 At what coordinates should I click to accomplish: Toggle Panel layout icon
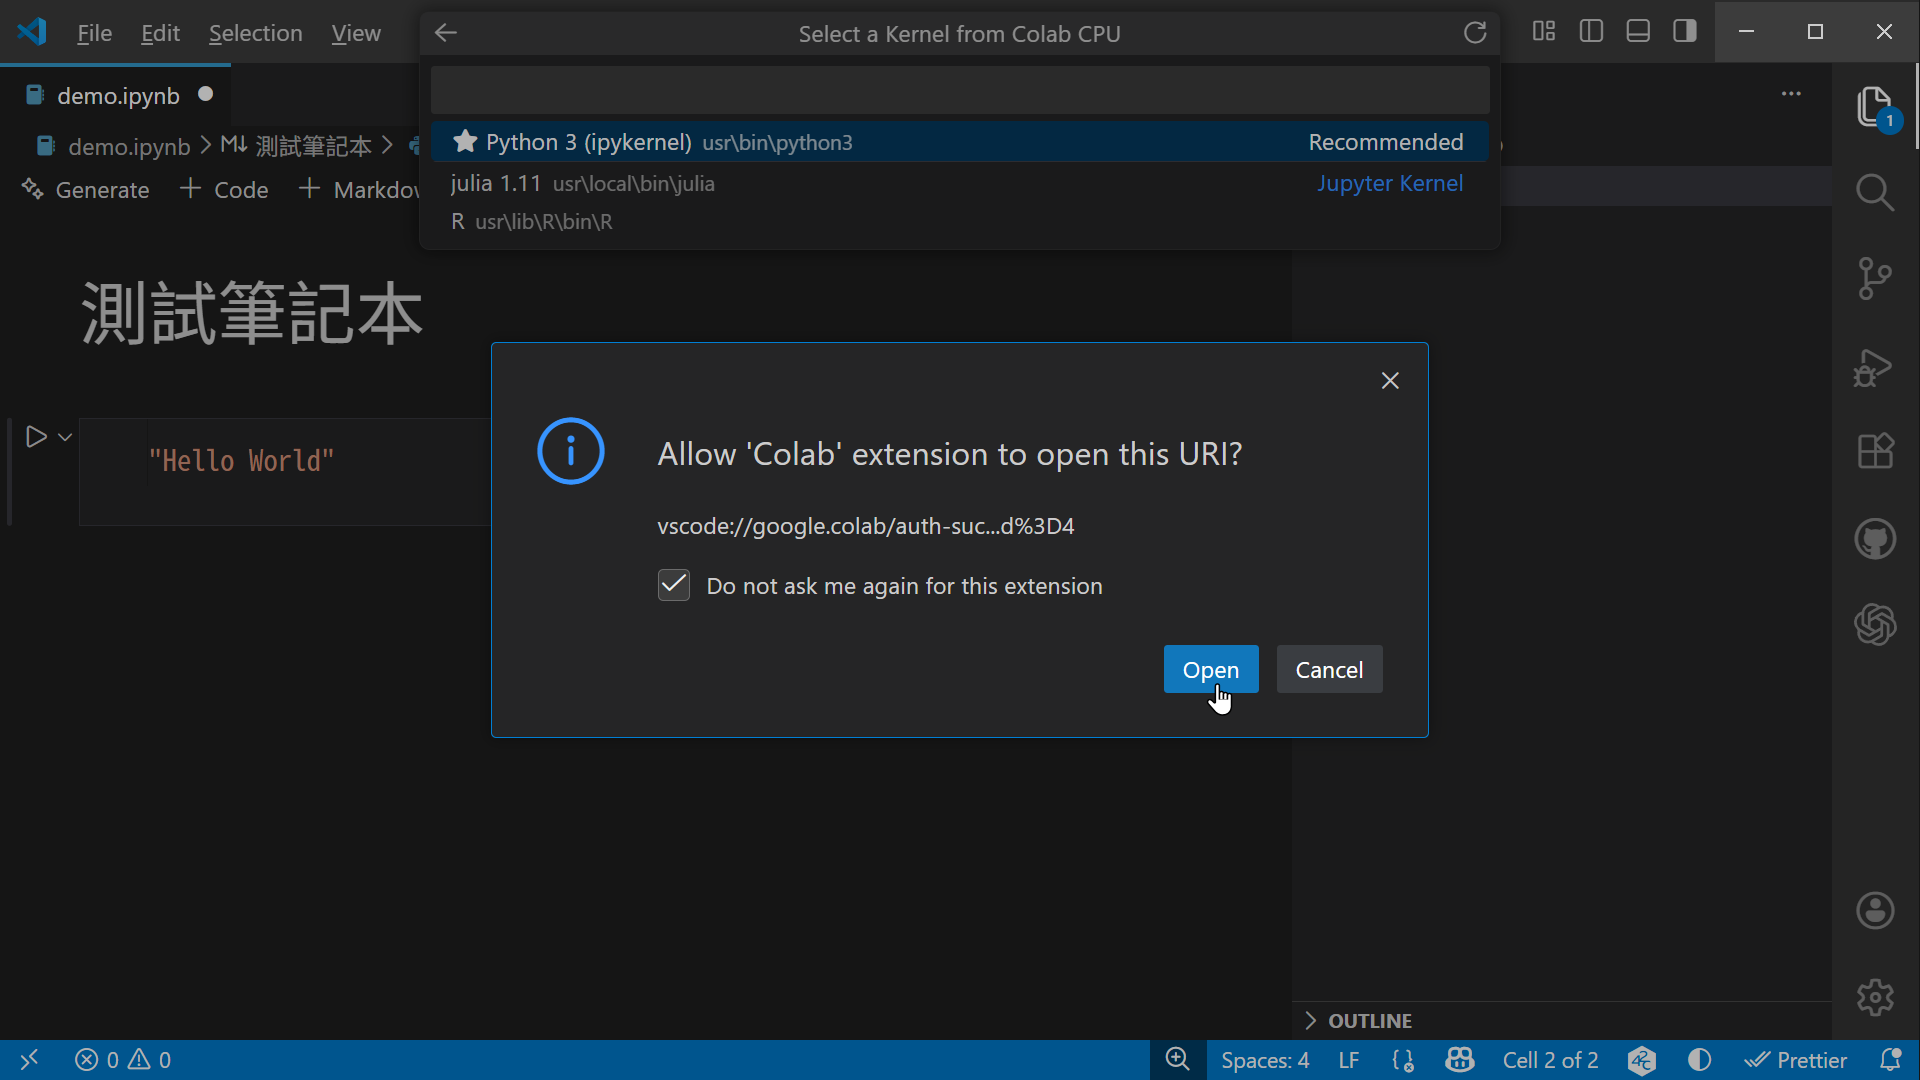coord(1638,31)
